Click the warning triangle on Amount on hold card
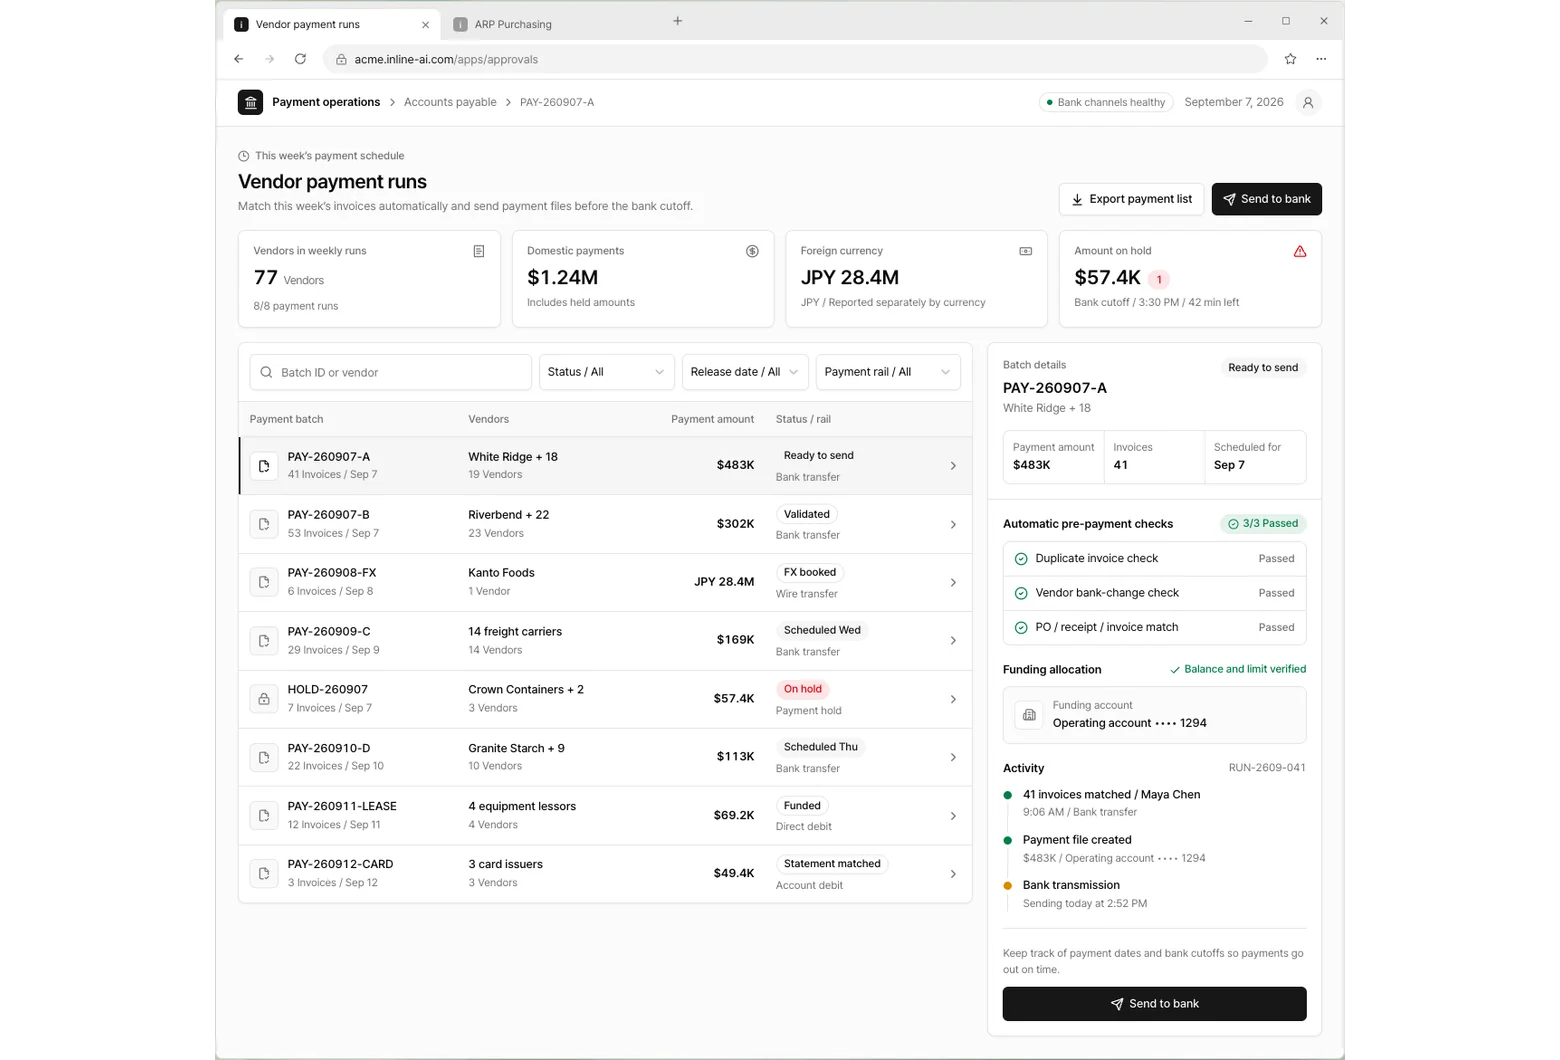The image size is (1560, 1060). pyautogui.click(x=1300, y=251)
